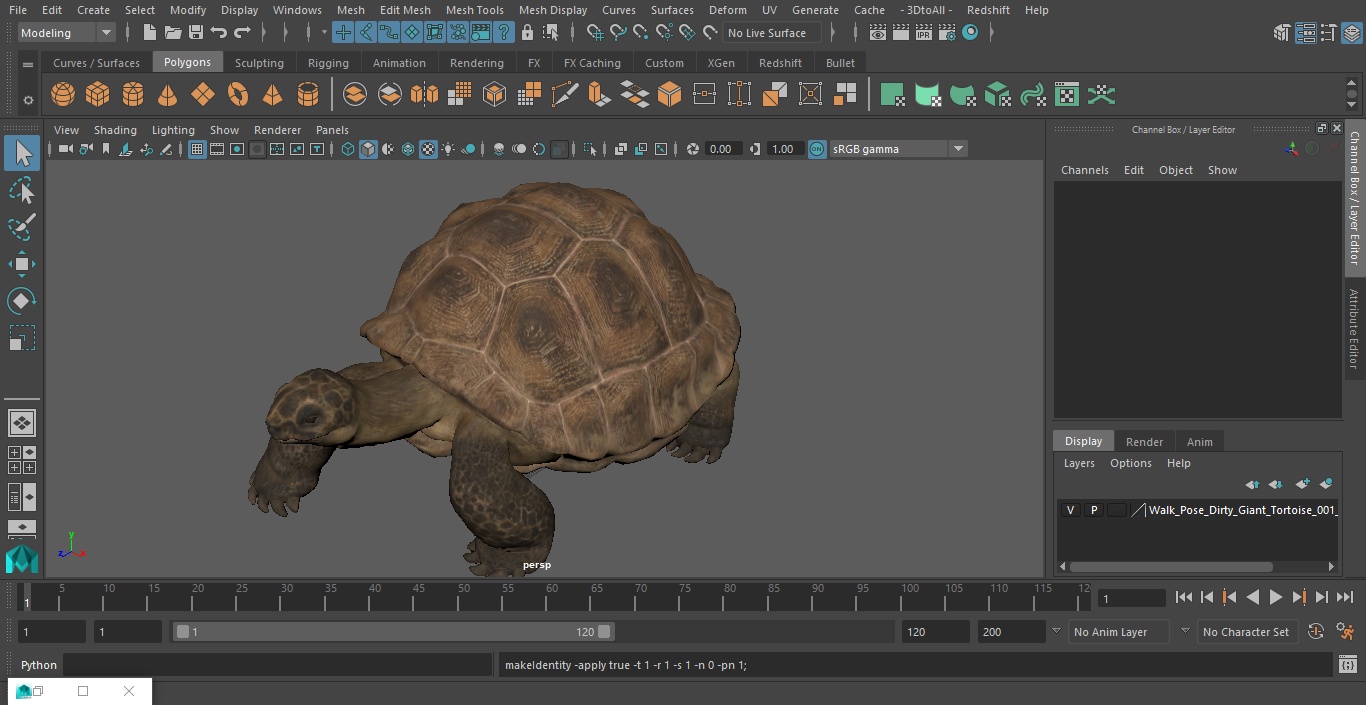Viewport: 1366px width, 705px height.
Task: Switch to the Sculpting shelf tab
Action: pos(259,63)
